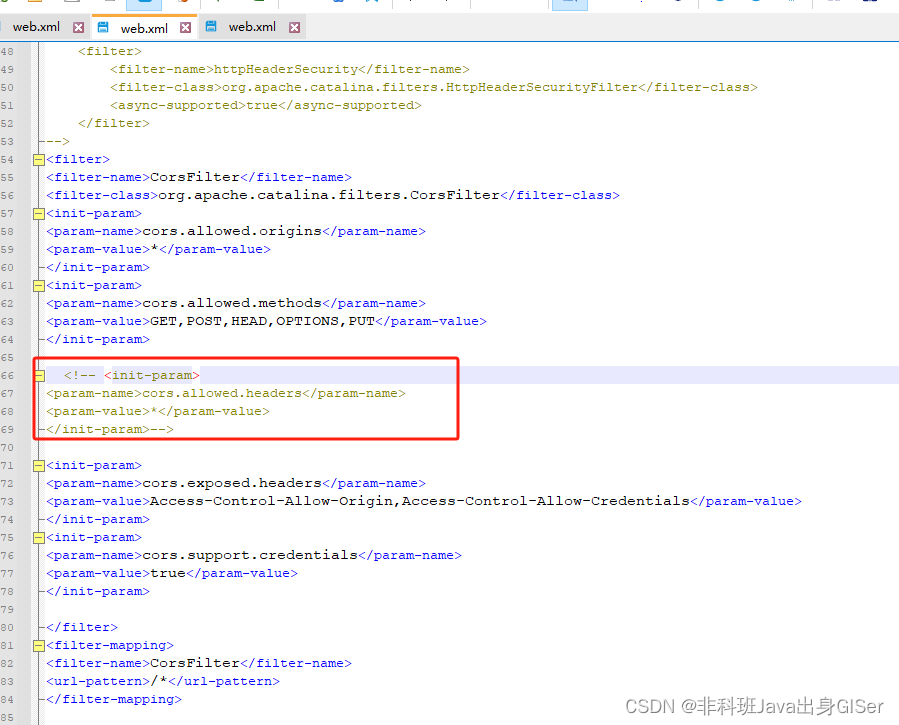
Task: Click the cors.allowed.methods param-name
Action: tap(232, 303)
